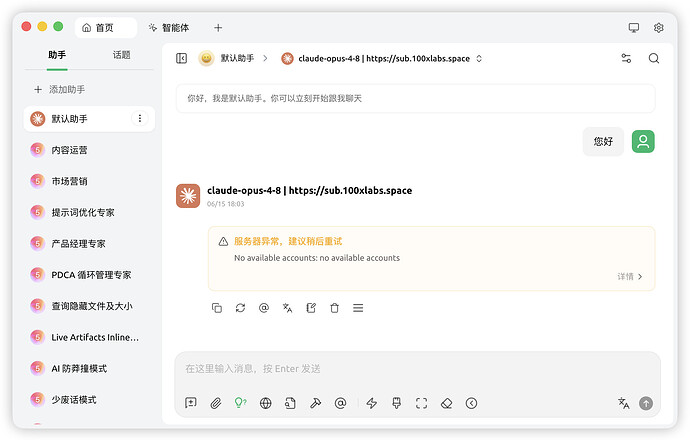Click the model name heading in the message
The height and width of the screenshot is (440, 690).
309,191
